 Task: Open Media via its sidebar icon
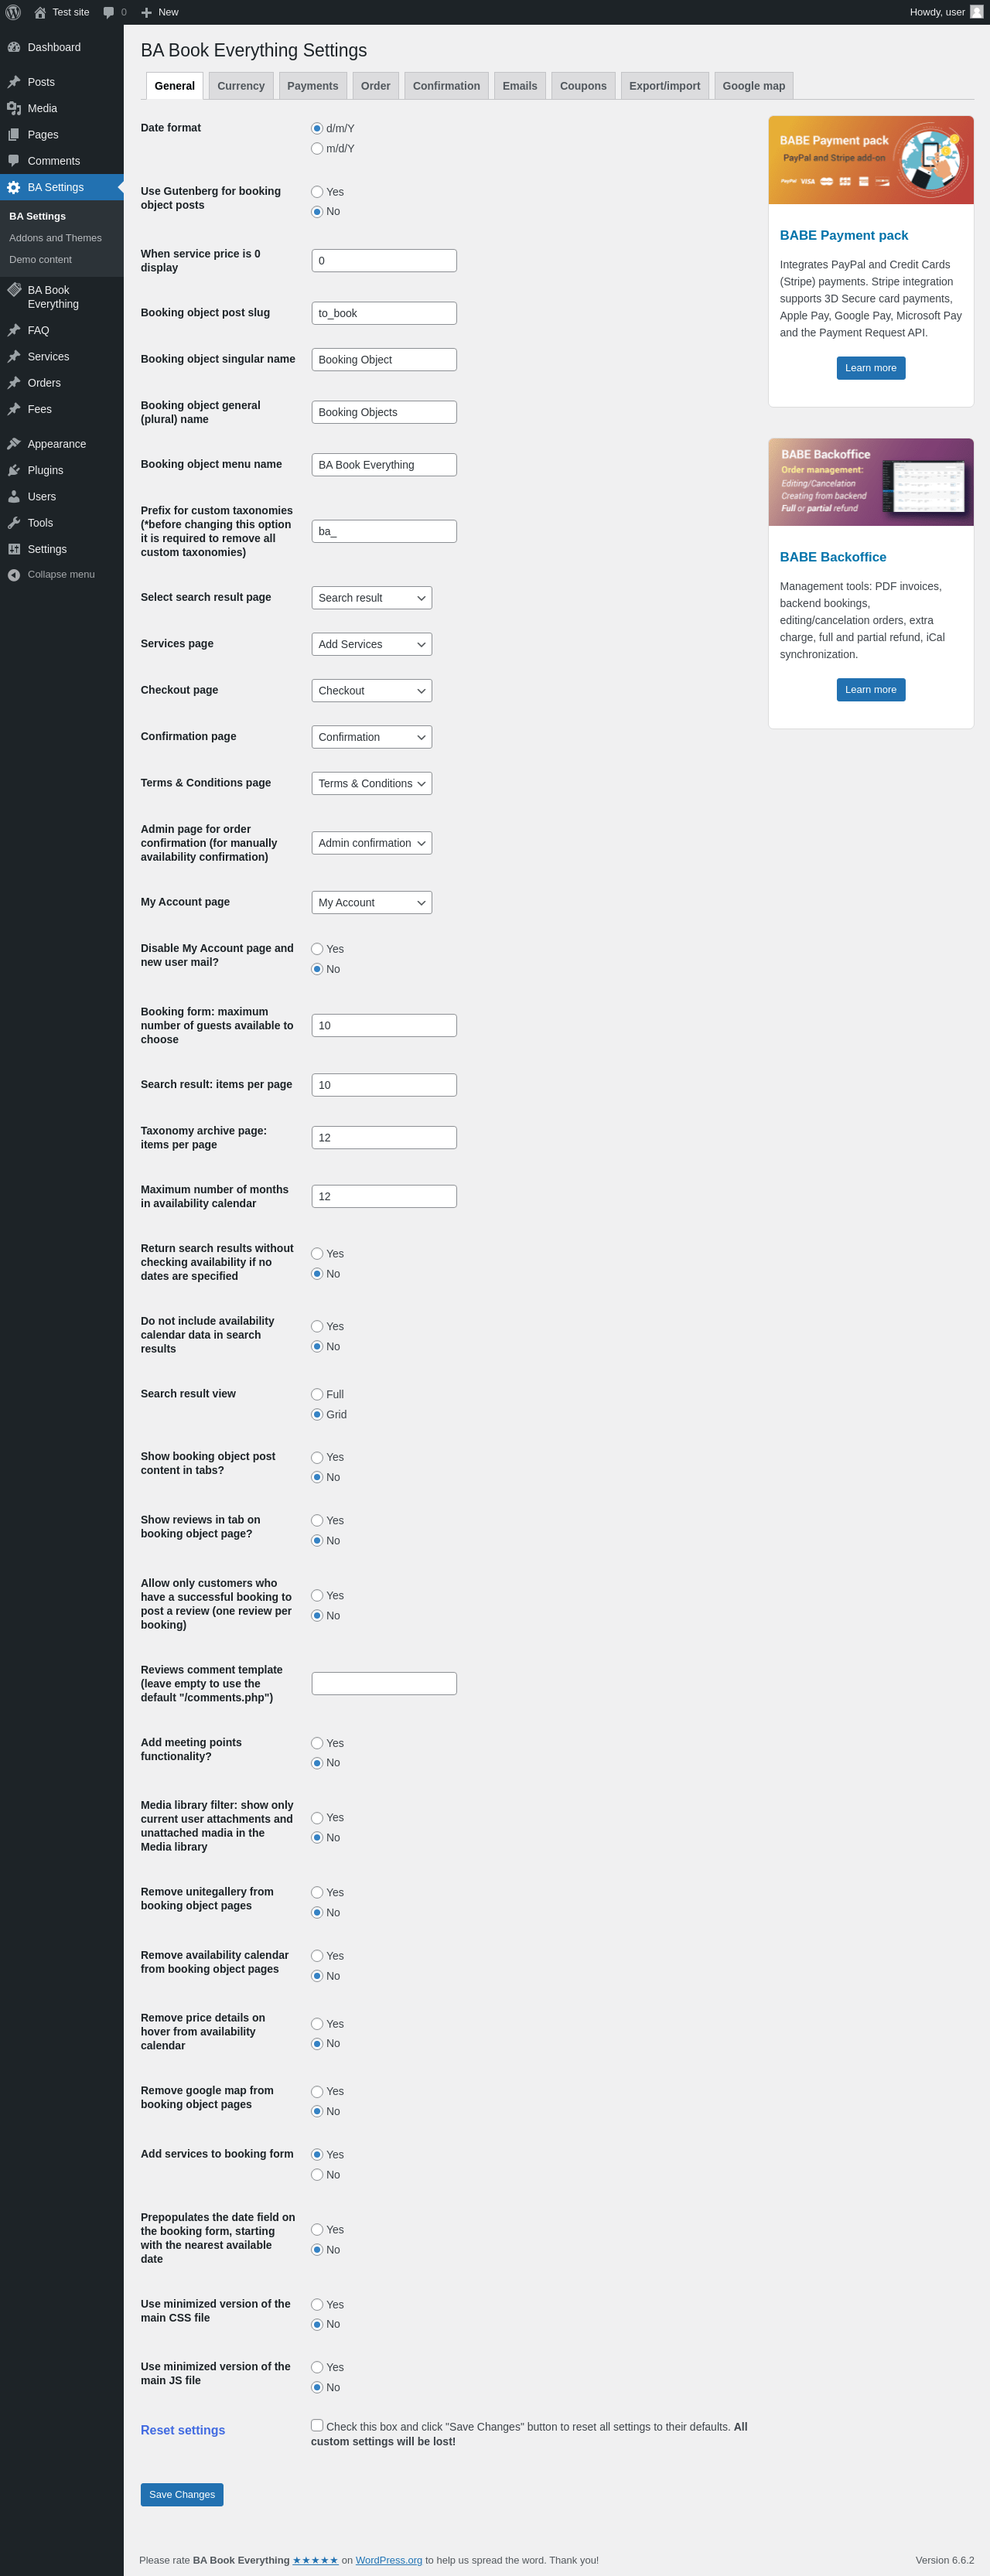[x=14, y=108]
